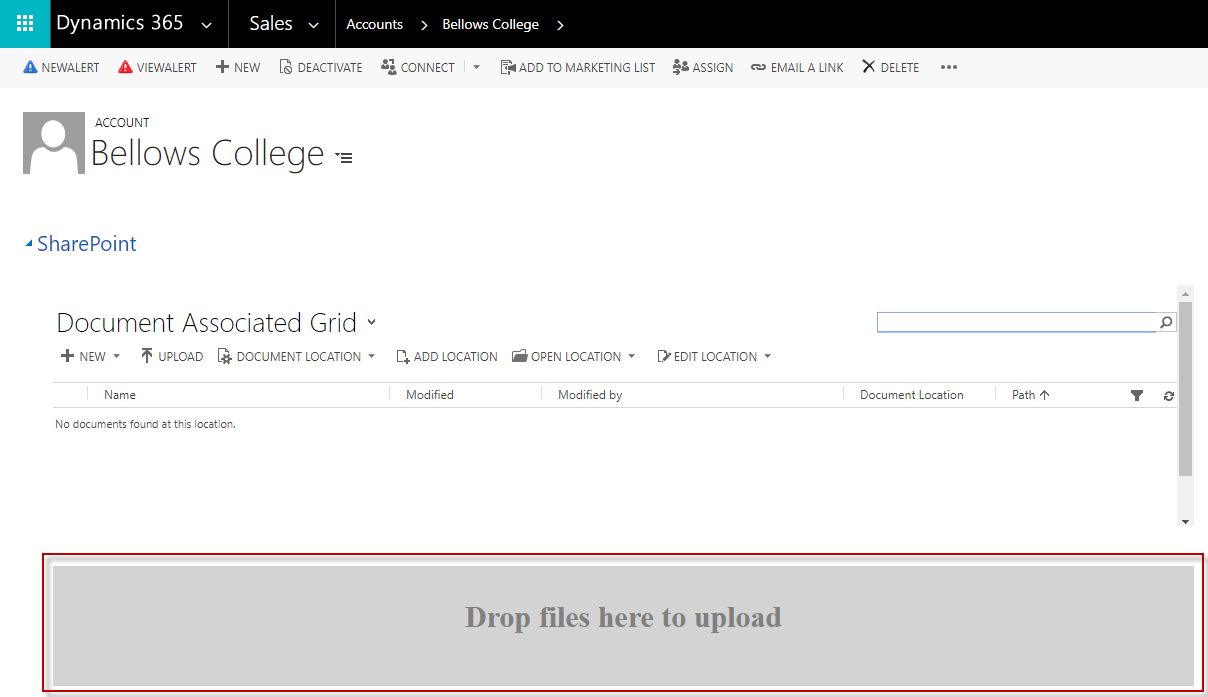The width and height of the screenshot is (1208, 697).
Task: Click inside the grid search box
Action: click(x=1016, y=323)
